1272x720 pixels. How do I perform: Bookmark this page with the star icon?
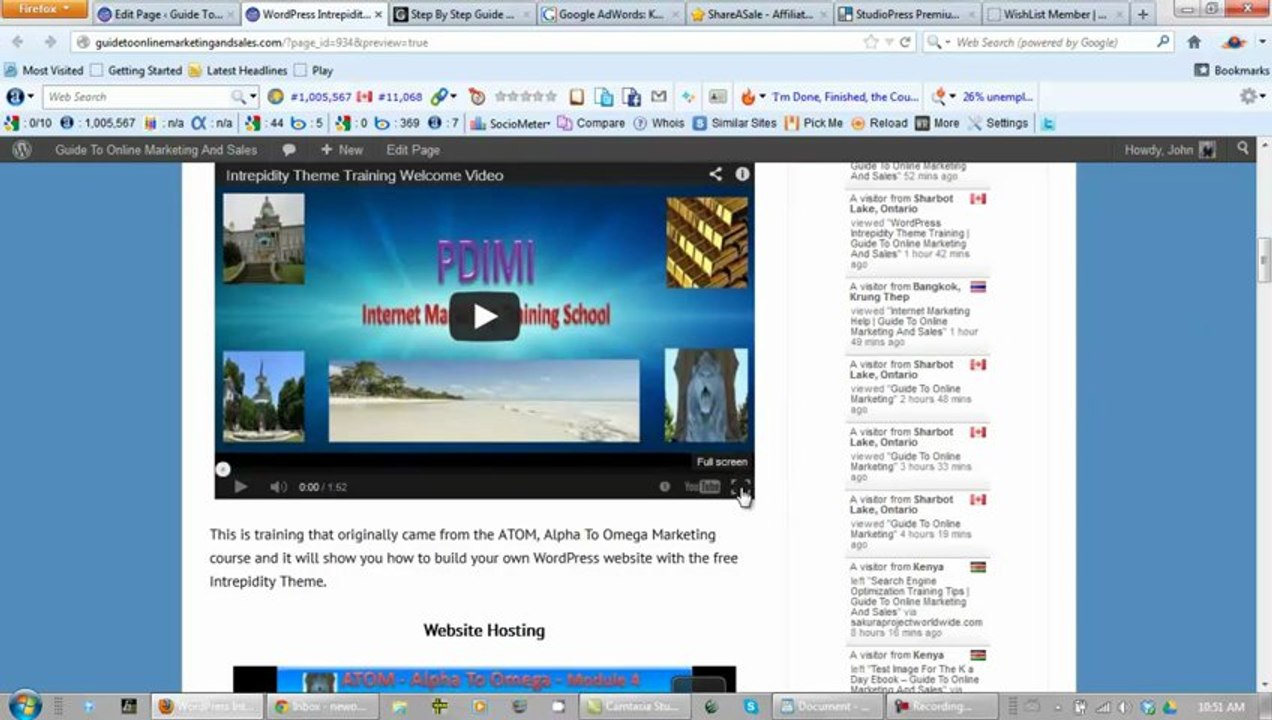click(x=870, y=42)
